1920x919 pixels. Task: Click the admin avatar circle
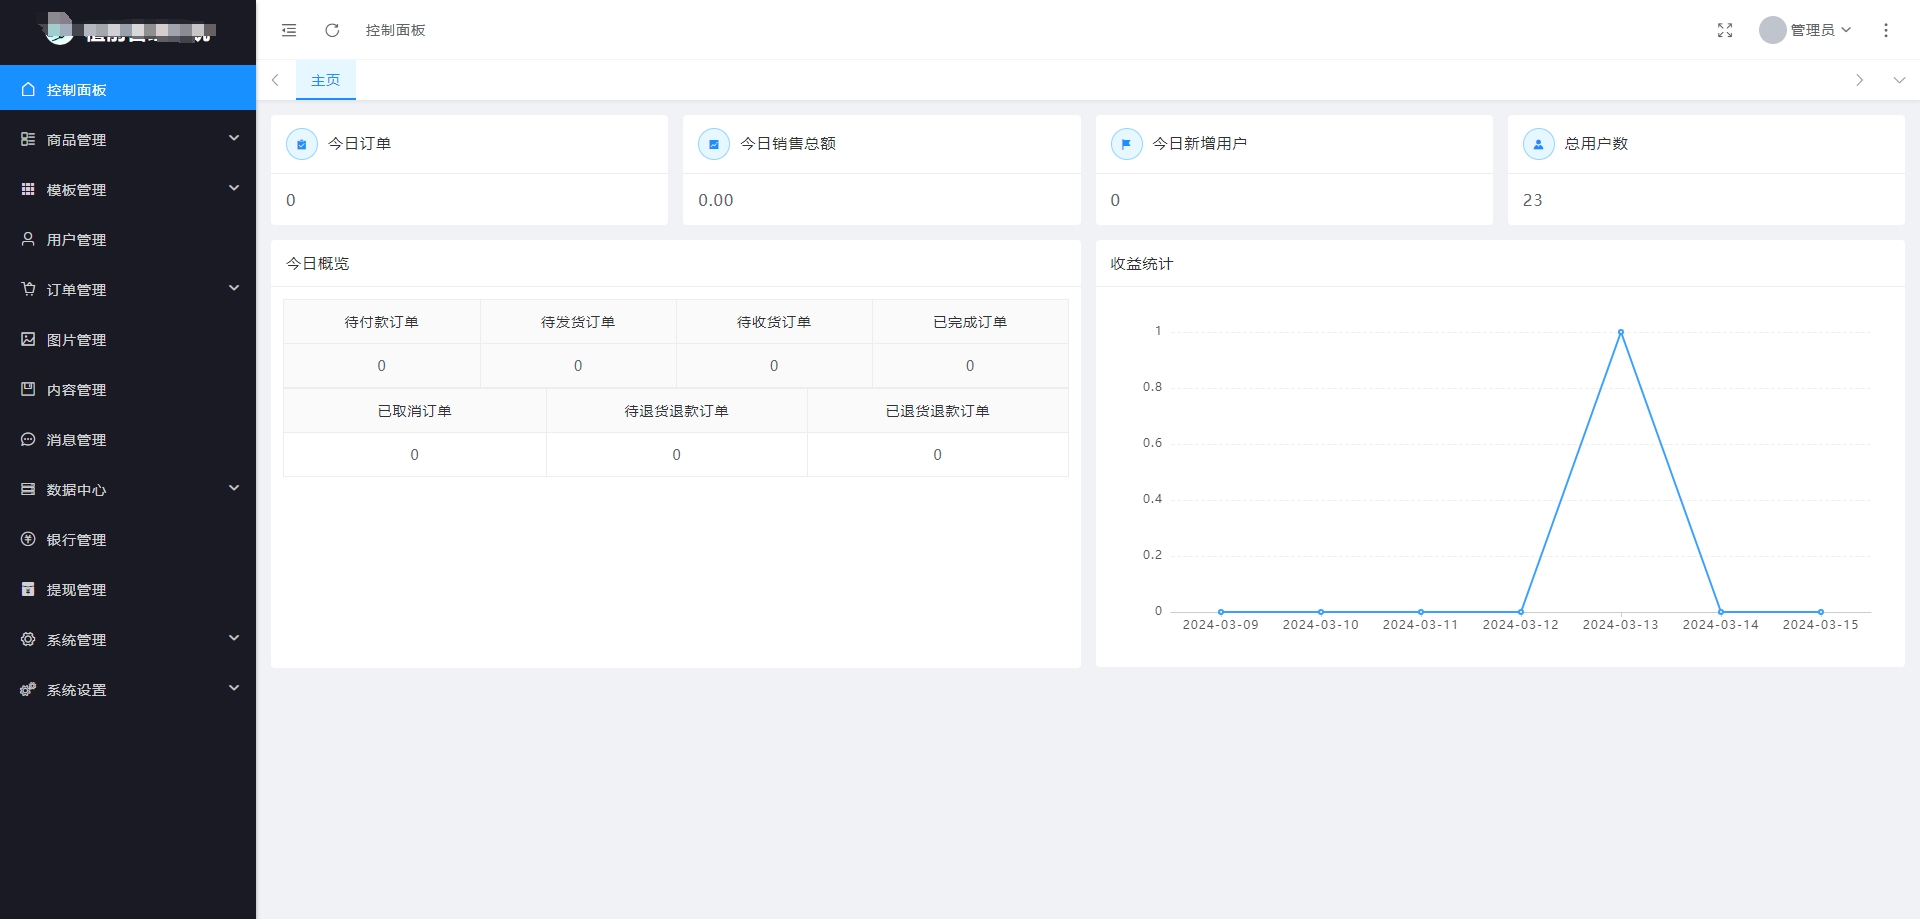click(x=1773, y=30)
